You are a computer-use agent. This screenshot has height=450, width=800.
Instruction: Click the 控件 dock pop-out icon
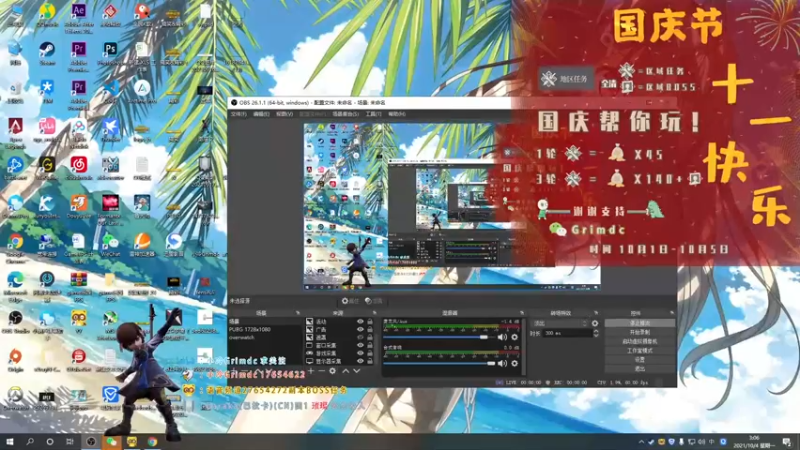(671, 313)
